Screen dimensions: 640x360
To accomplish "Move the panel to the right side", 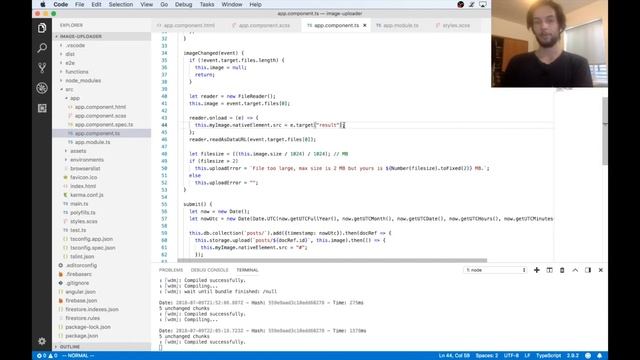I will (588, 270).
